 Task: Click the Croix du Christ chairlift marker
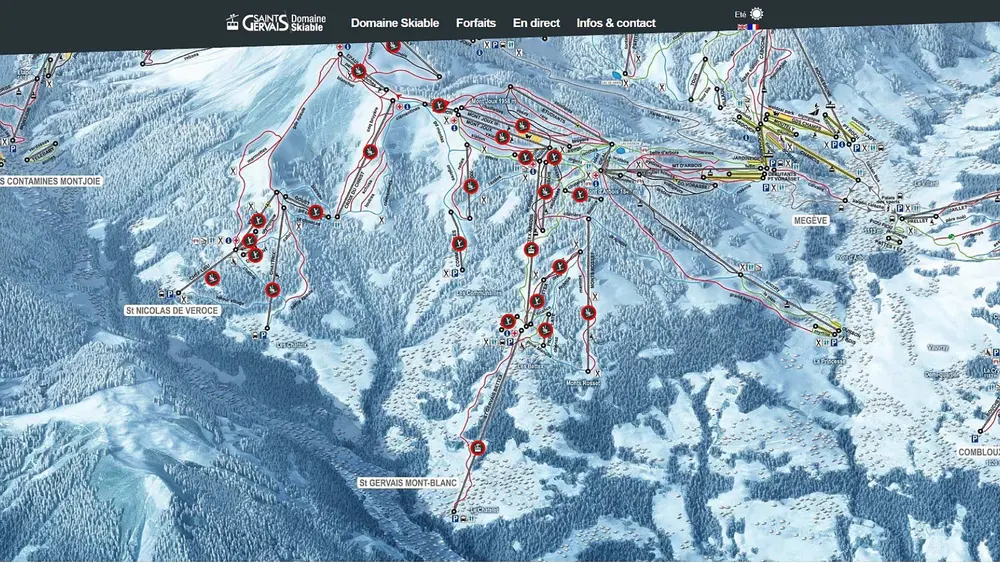(x=371, y=152)
